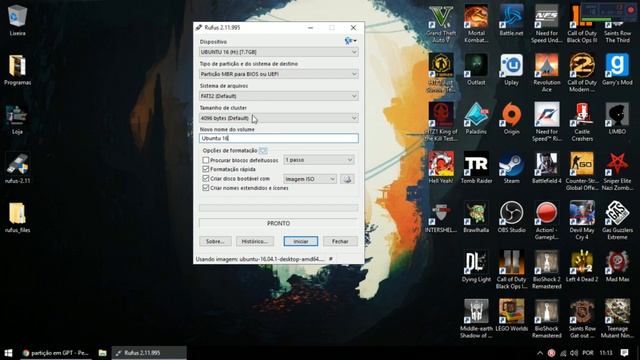The image size is (640, 360).
Task: Launch Call of Duty Modern shortcut
Action: pyautogui.click(x=582, y=73)
